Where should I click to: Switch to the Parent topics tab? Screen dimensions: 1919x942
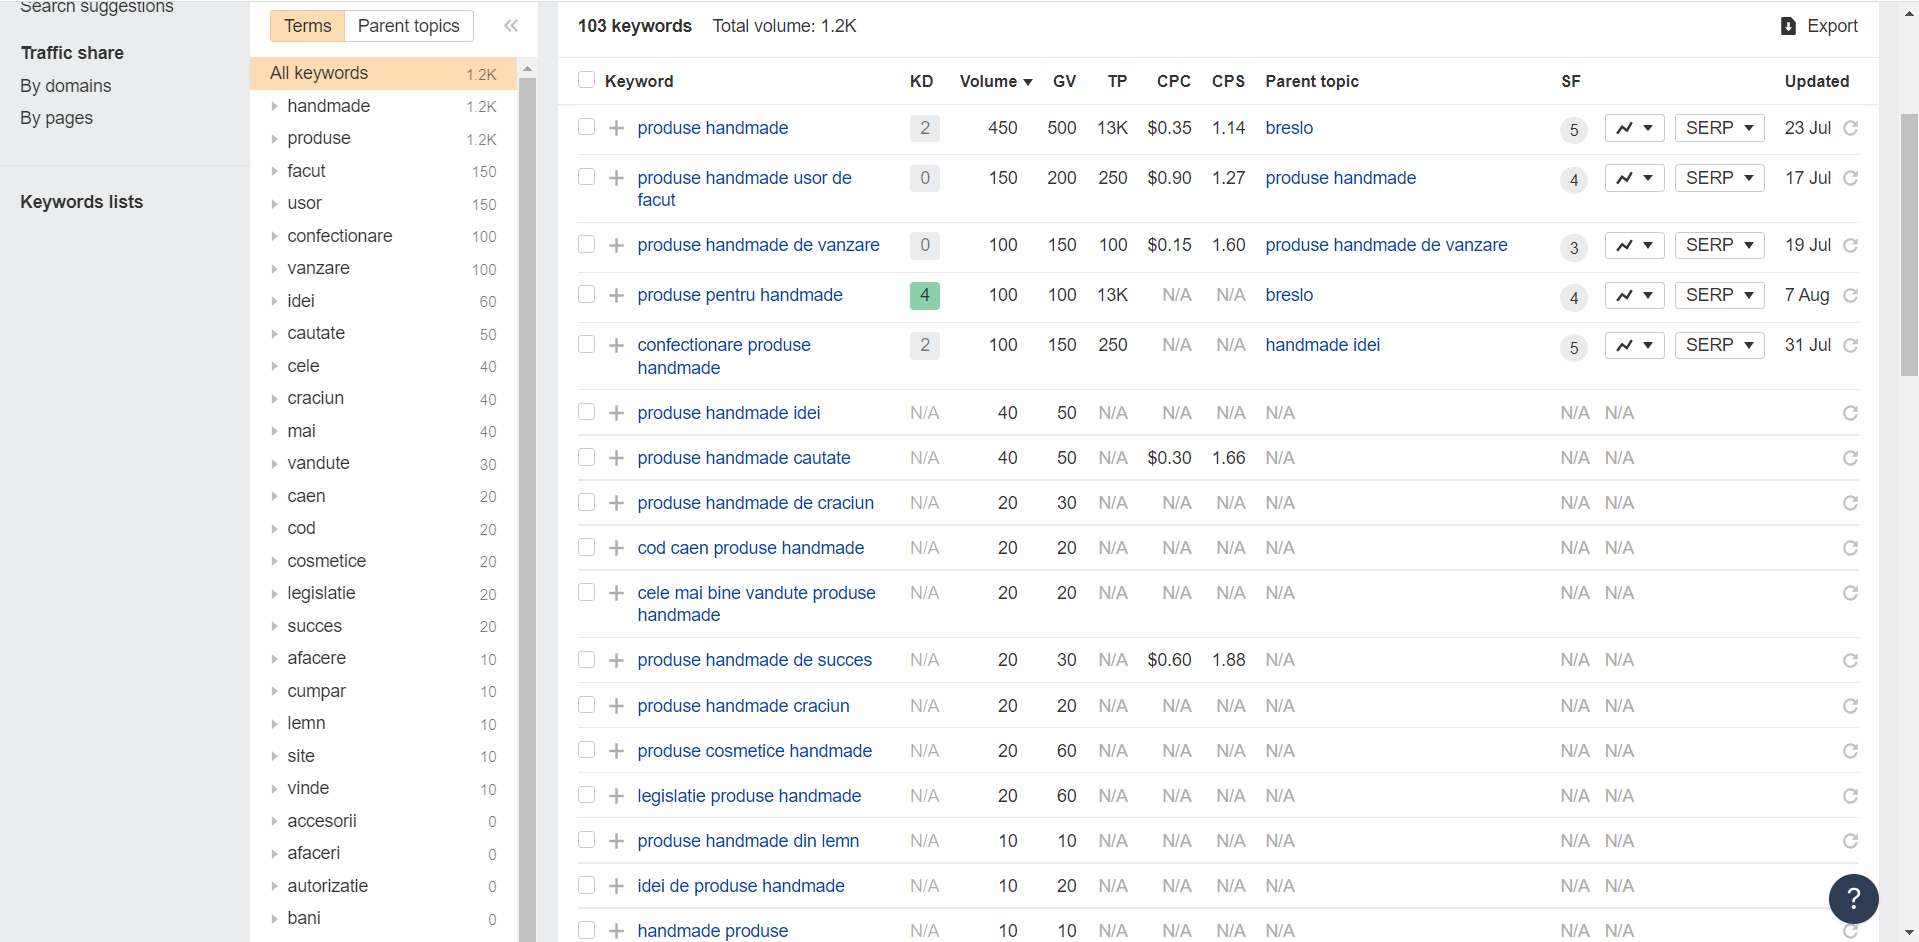[408, 26]
